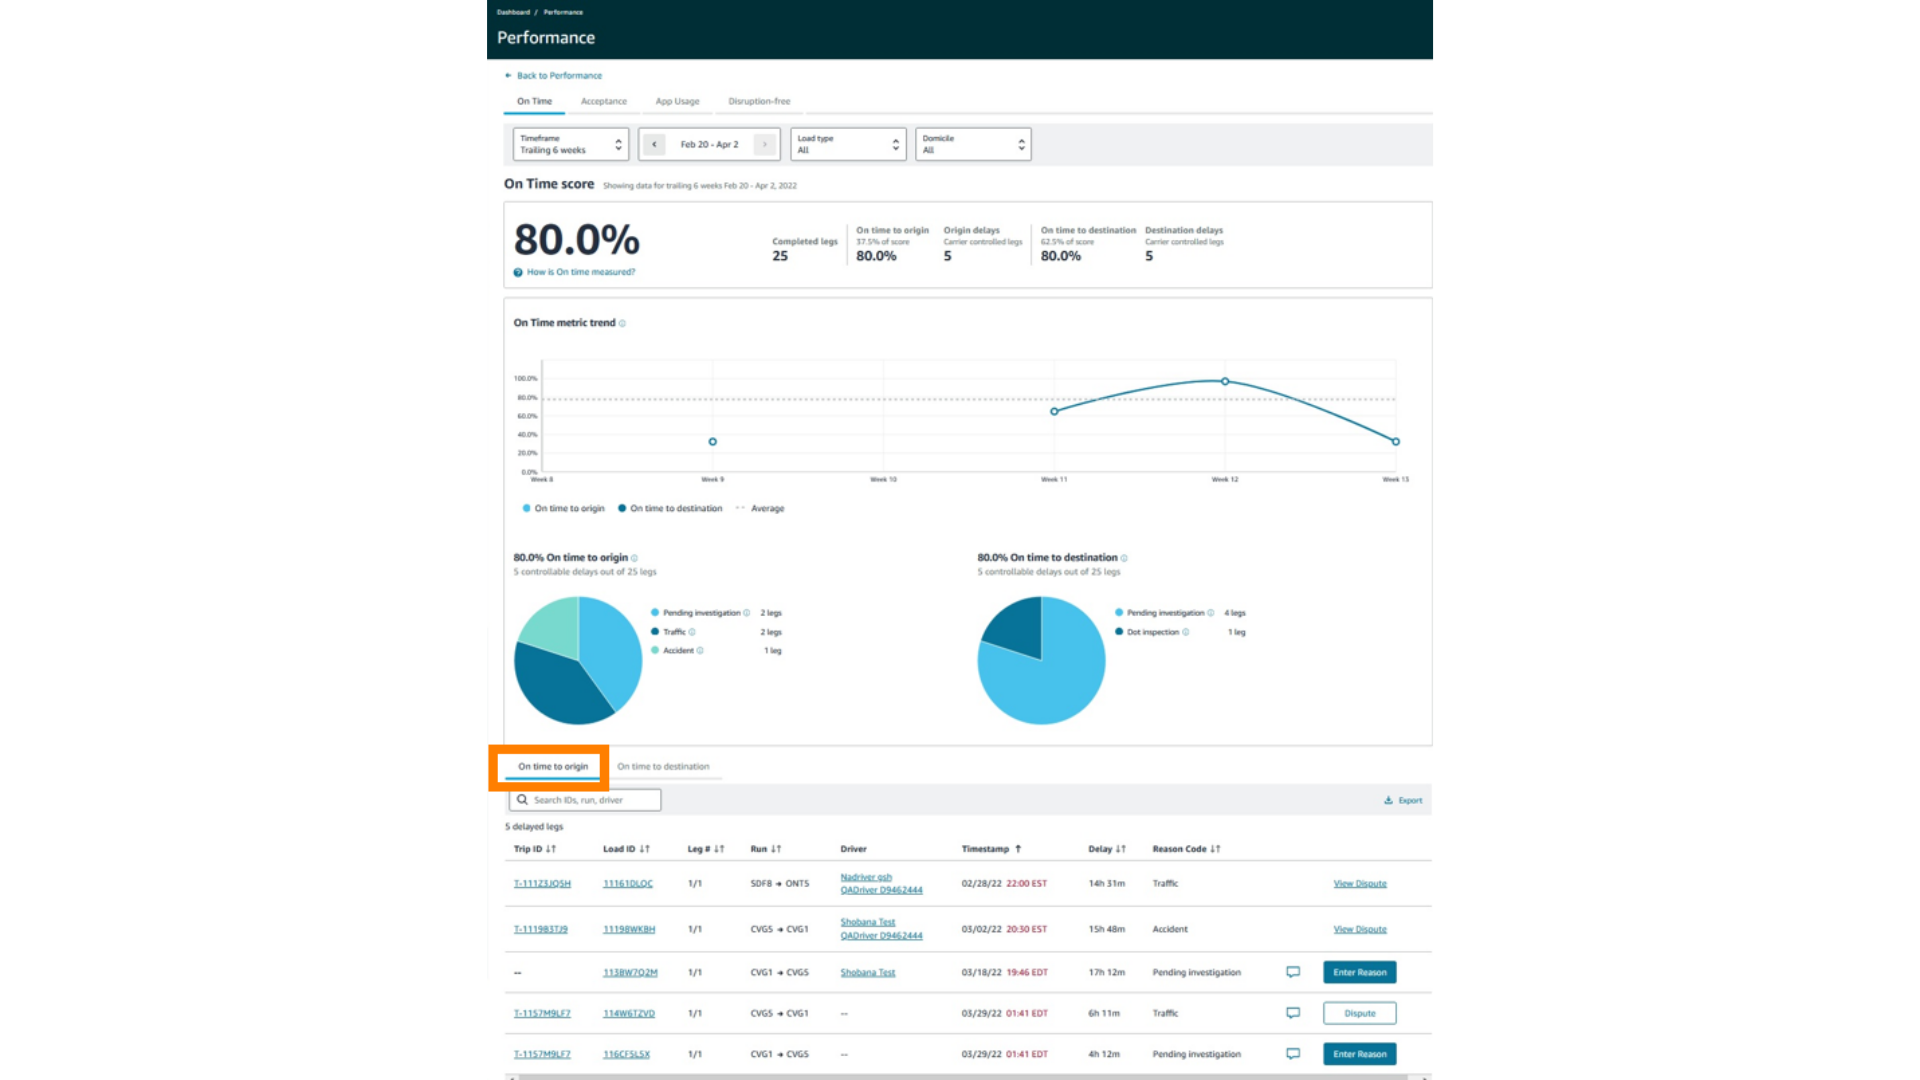
Task: Click the search IDs, run, driver field
Action: click(x=590, y=800)
